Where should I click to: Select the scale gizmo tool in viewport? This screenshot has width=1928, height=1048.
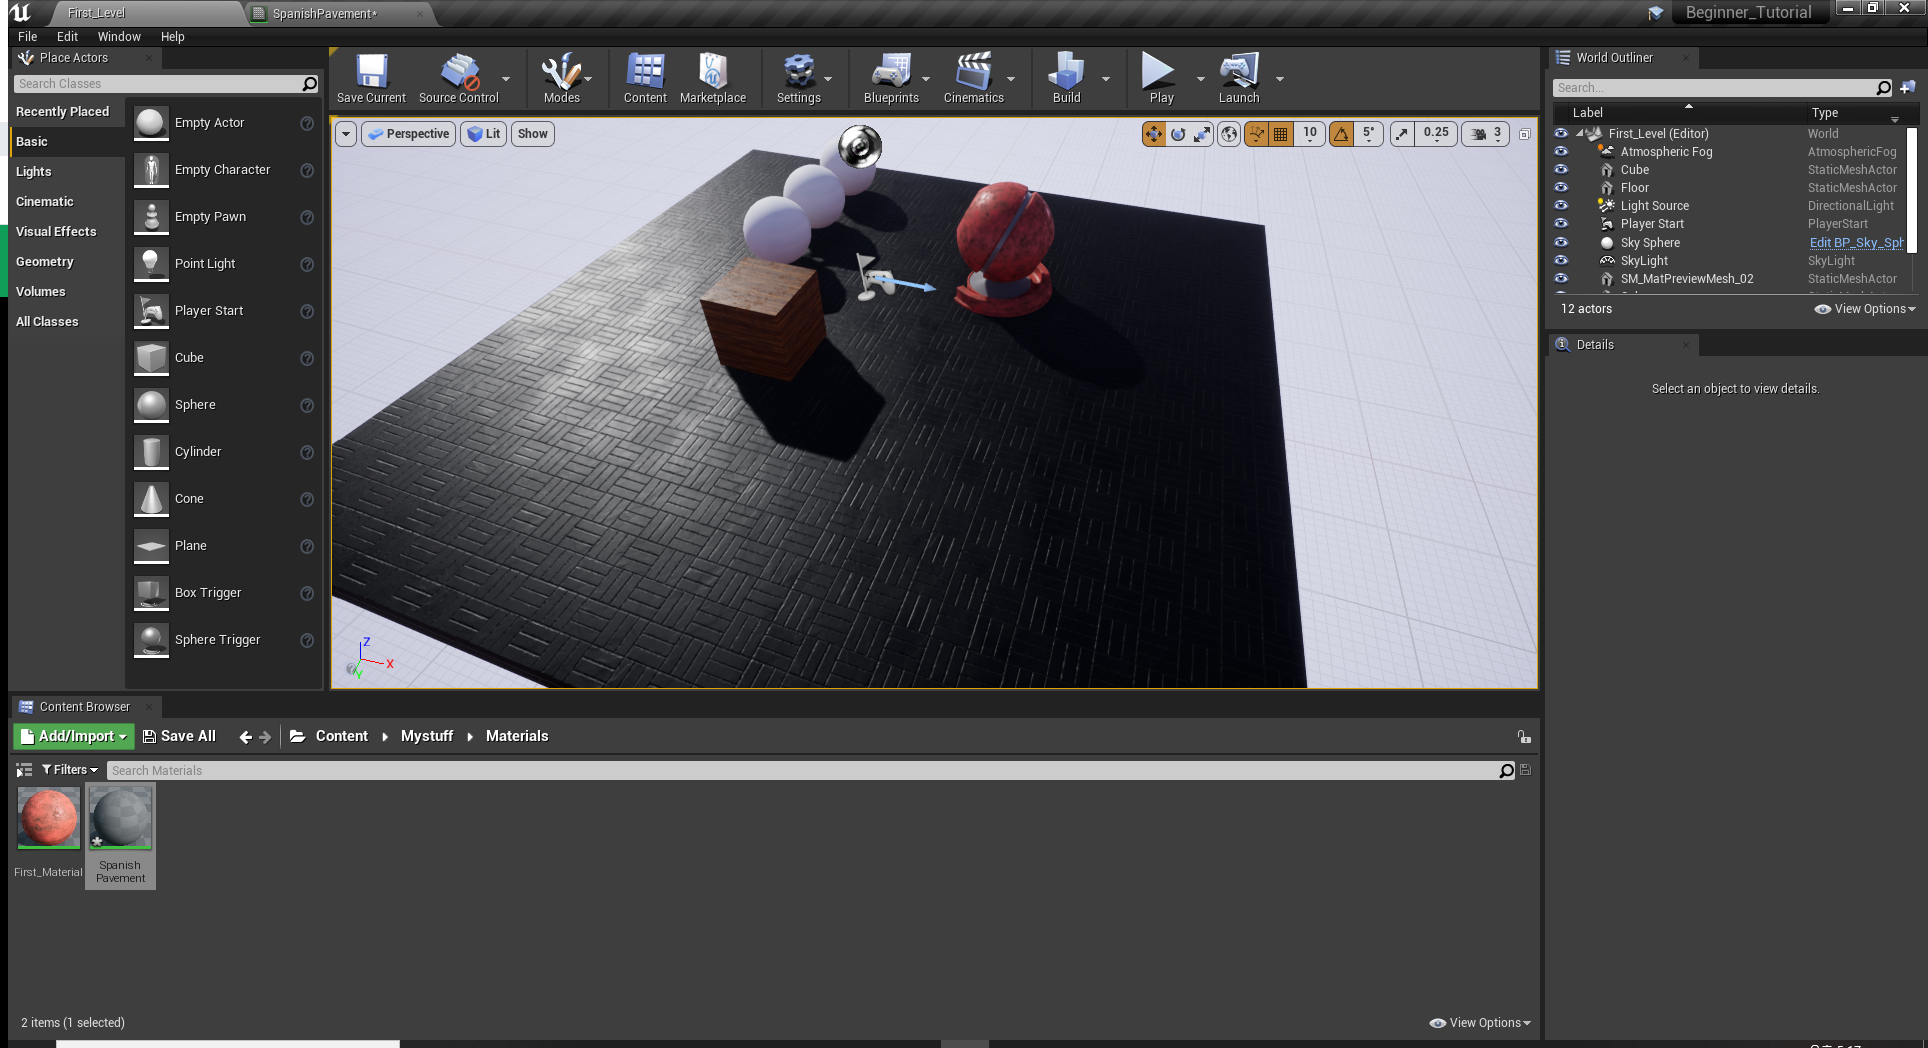(1202, 134)
